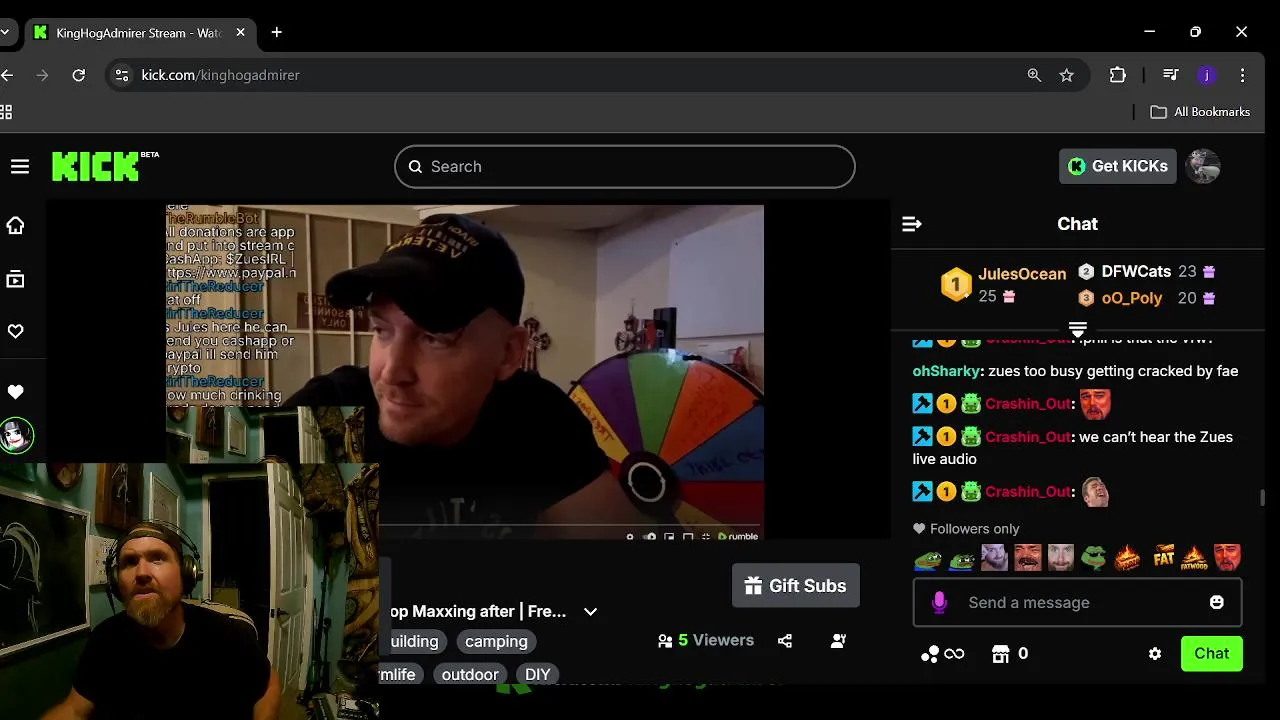The height and width of the screenshot is (720, 1280).
Task: Open Chrome profile avatar j
Action: tap(1207, 75)
